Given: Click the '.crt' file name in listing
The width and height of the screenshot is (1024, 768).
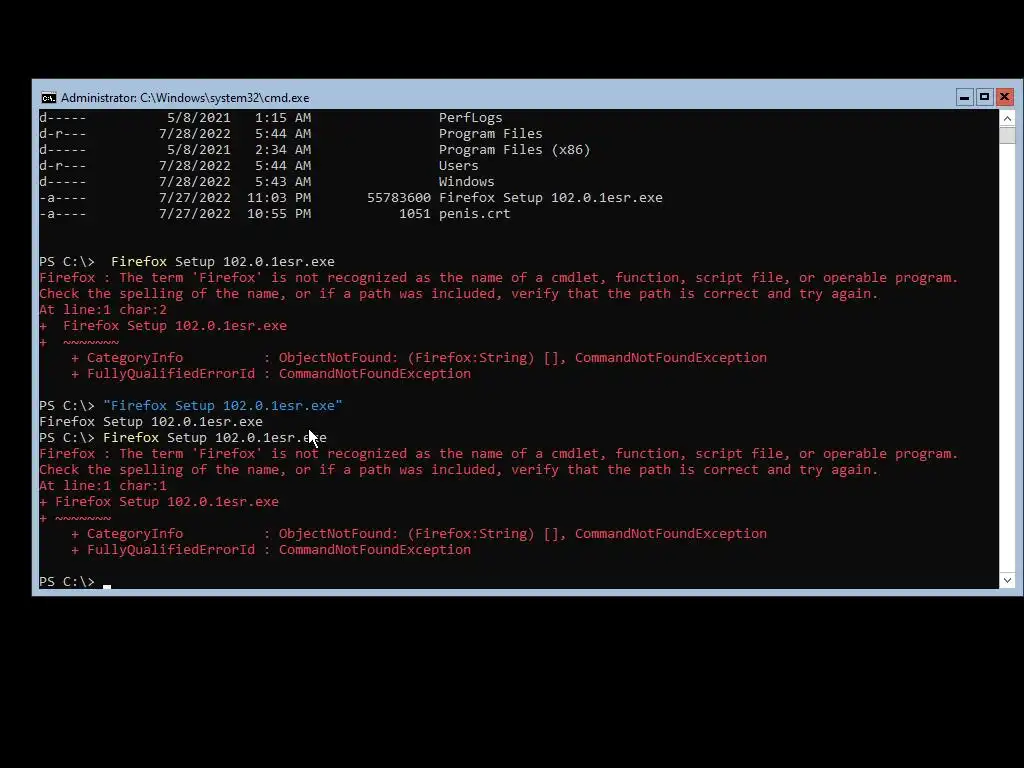Looking at the screenshot, I should click(x=474, y=214).
